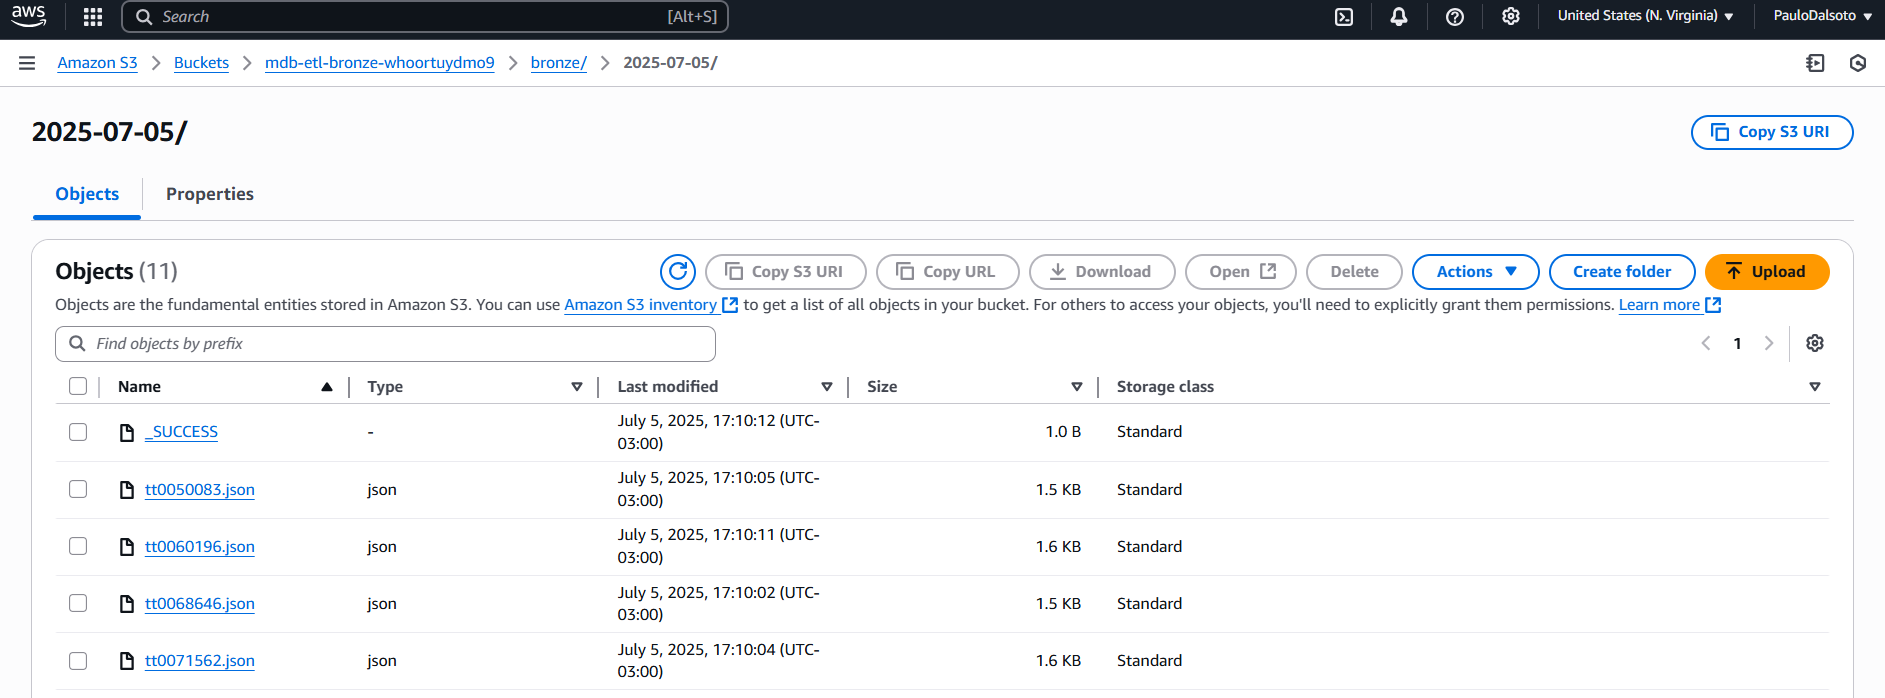Open the help question mark menu
Screen dimensions: 1885x698
1455,16
